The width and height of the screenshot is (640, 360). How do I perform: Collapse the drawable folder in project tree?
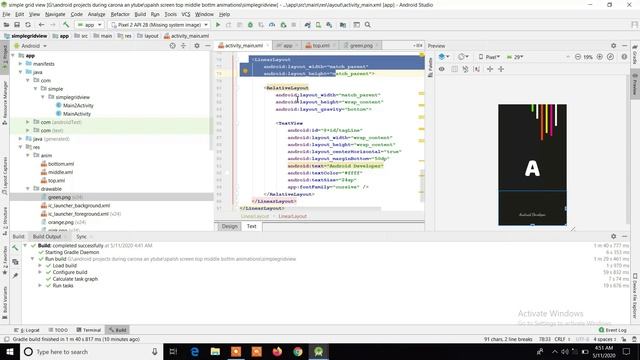[x=28, y=189]
